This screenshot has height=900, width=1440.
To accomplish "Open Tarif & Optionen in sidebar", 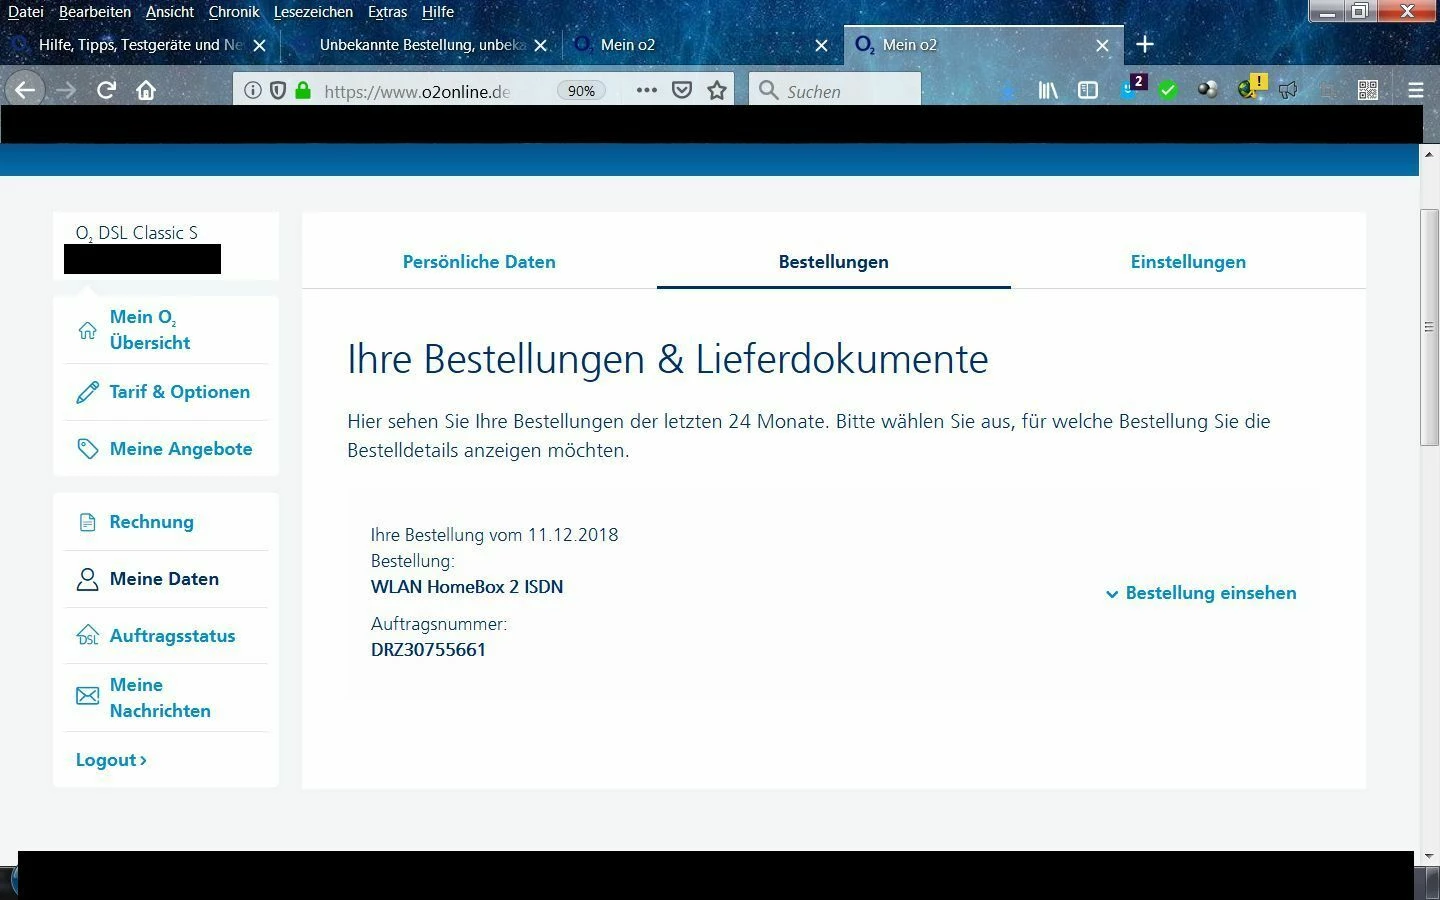I will click(x=179, y=392).
